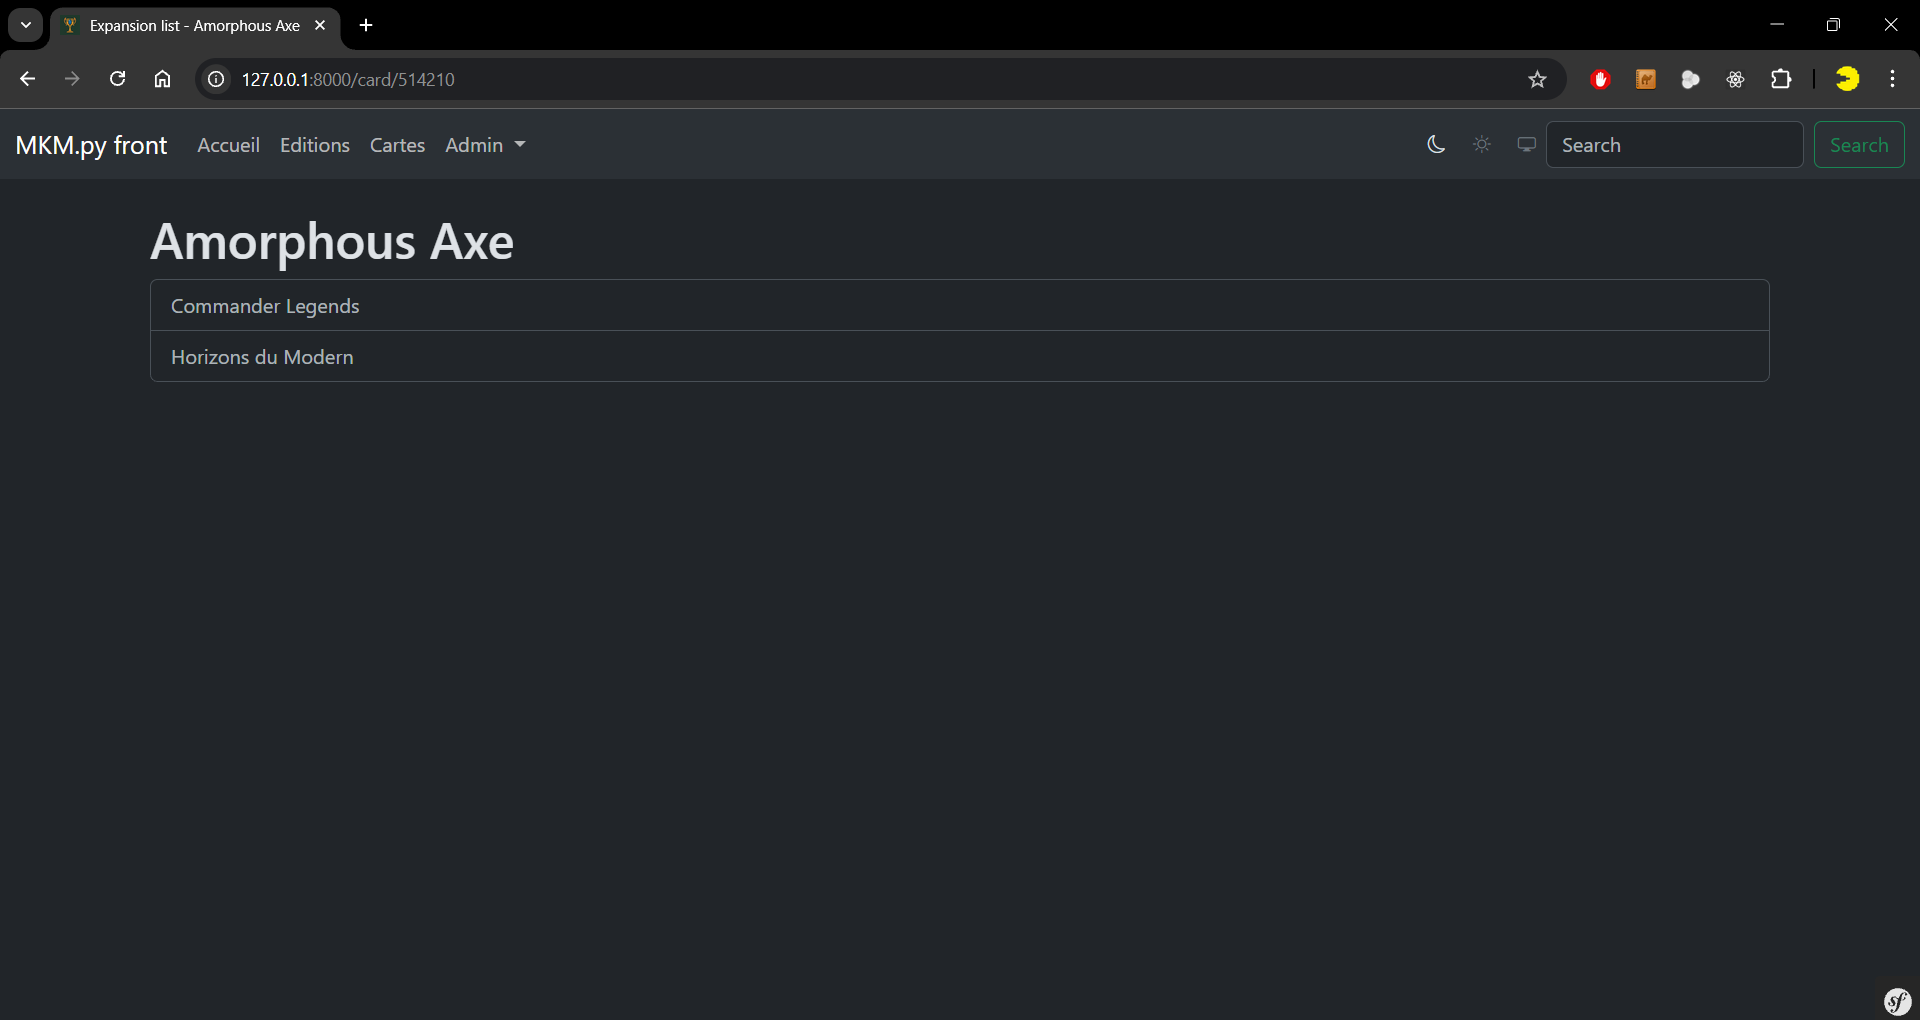Open the yellow Pac-Man profile avatar
This screenshot has height=1020, width=1920.
[x=1847, y=79]
